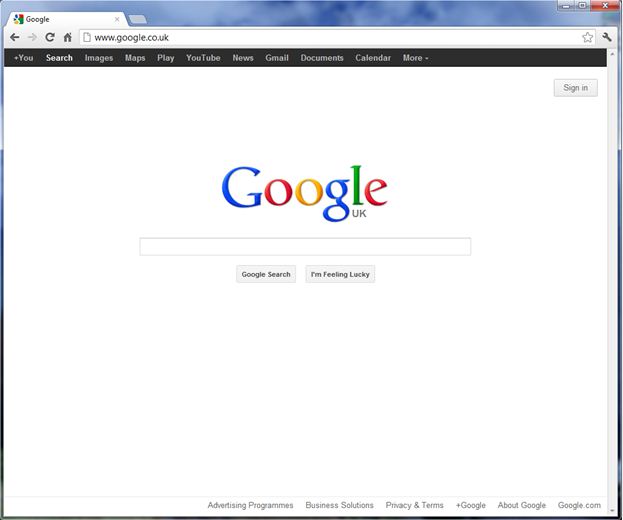Image resolution: width=623 pixels, height=520 pixels.
Task: Minimize the browser window
Action: (566, 6)
